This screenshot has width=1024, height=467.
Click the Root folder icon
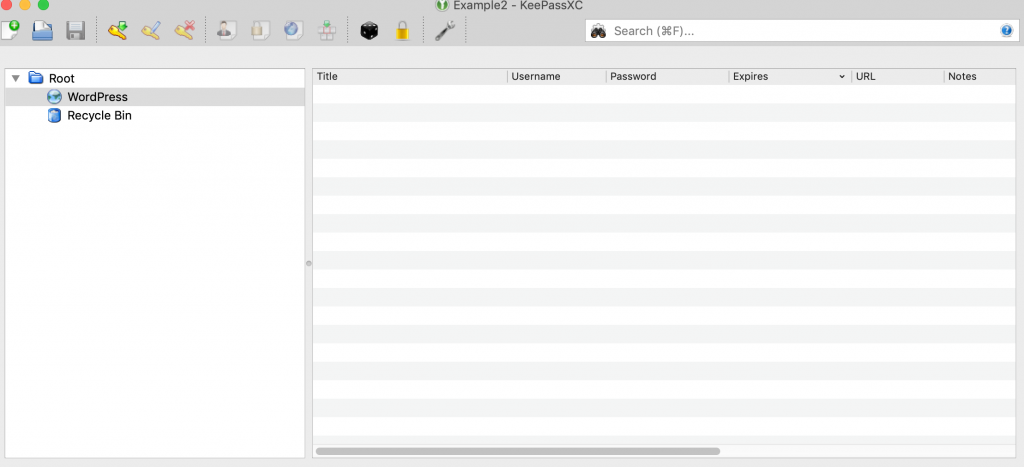(x=36, y=78)
